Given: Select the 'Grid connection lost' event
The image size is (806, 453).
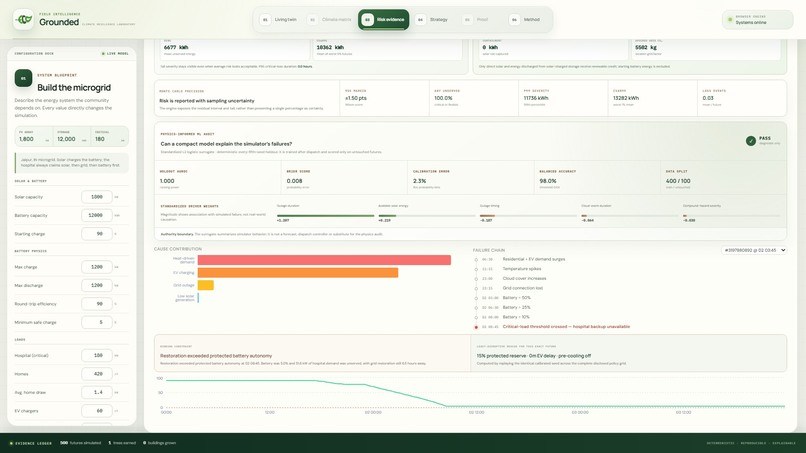Looking at the screenshot, I should point(523,288).
